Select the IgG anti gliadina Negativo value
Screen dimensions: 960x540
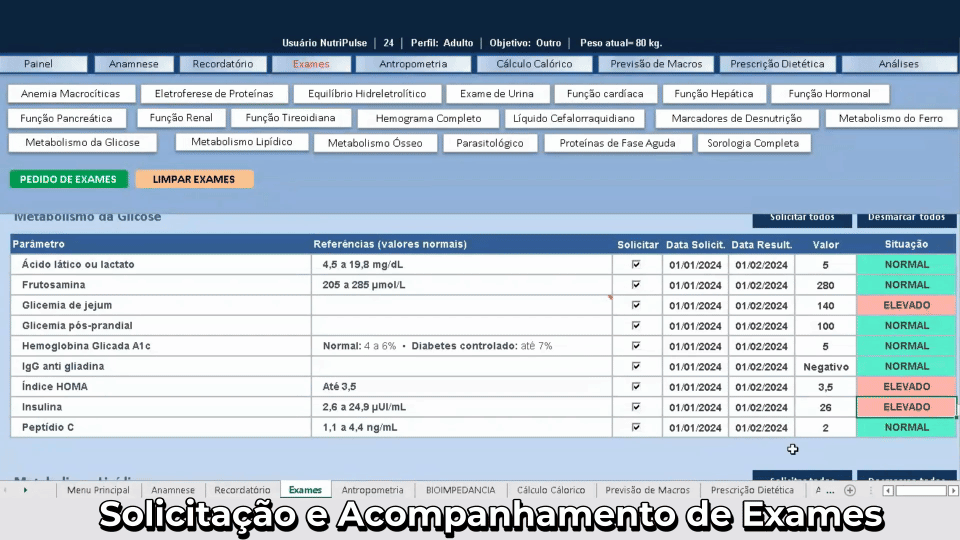825,367
